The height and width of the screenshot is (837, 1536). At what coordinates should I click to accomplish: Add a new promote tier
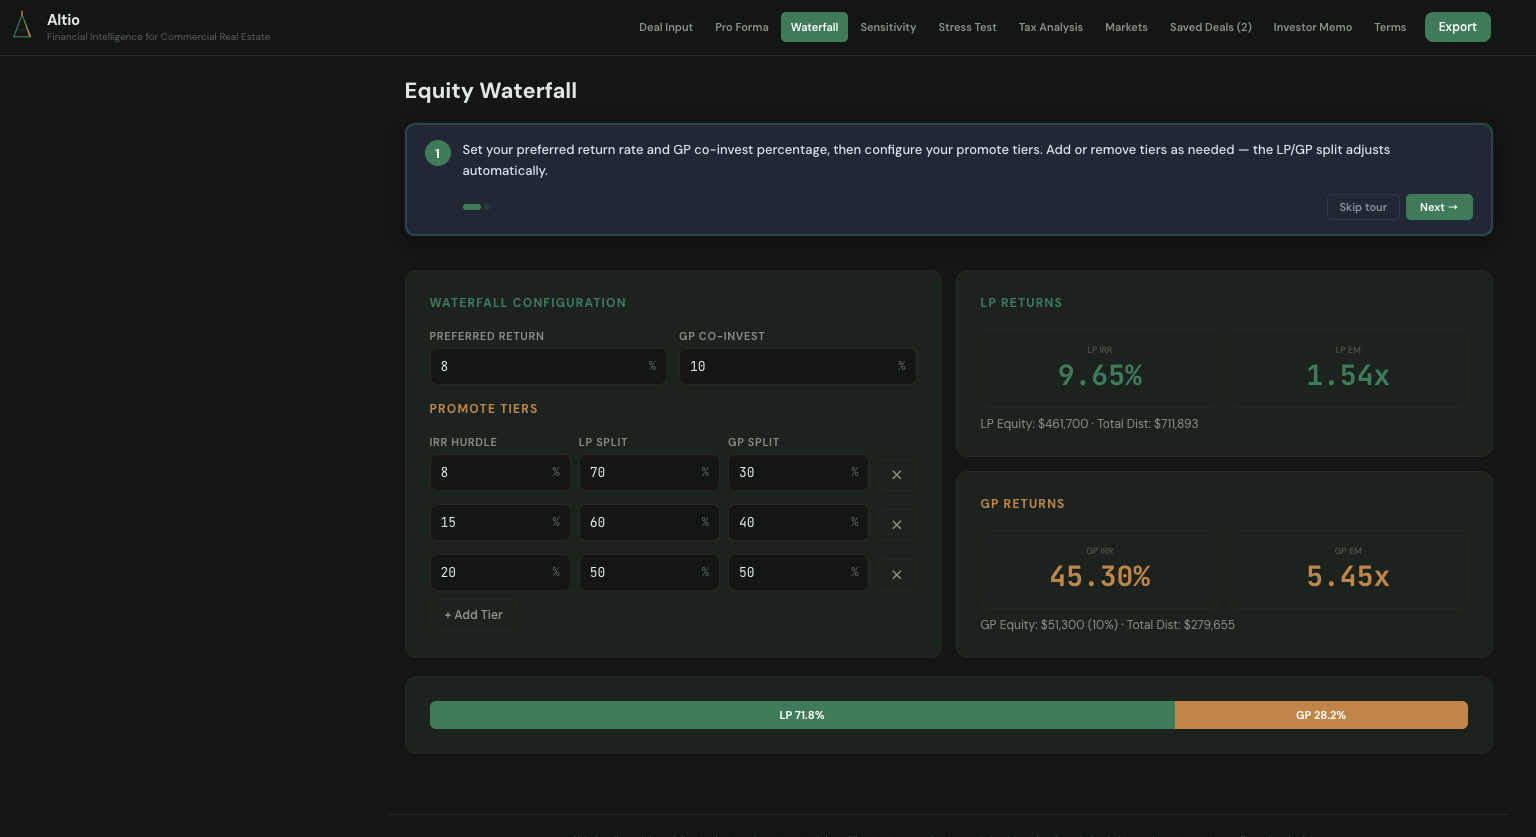click(474, 615)
